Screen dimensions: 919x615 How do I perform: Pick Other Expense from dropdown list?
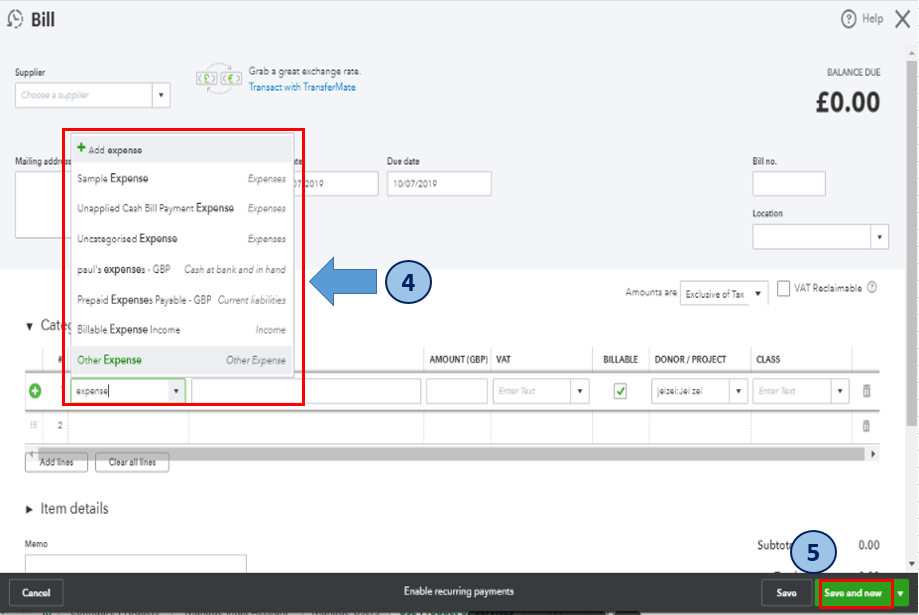pos(182,360)
